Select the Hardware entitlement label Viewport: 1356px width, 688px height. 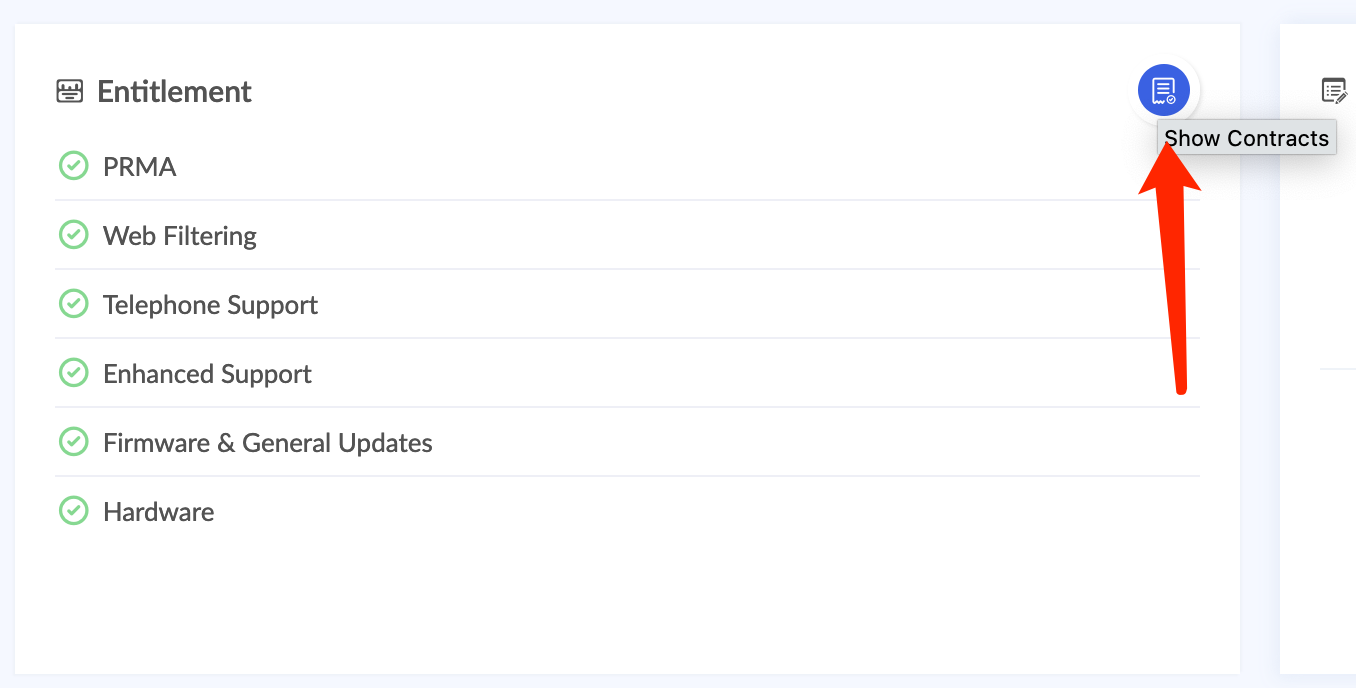[158, 512]
